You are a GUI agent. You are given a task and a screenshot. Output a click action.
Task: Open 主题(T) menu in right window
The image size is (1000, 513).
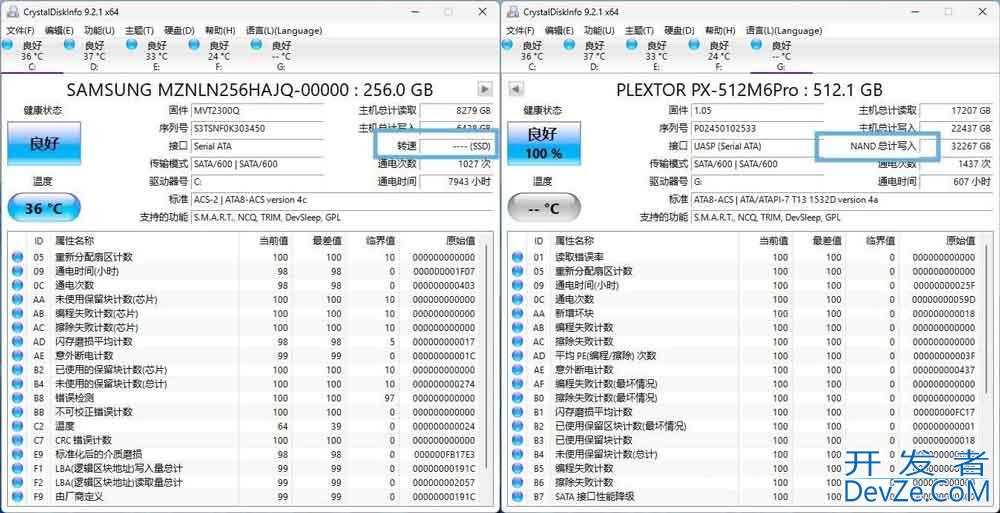point(639,30)
